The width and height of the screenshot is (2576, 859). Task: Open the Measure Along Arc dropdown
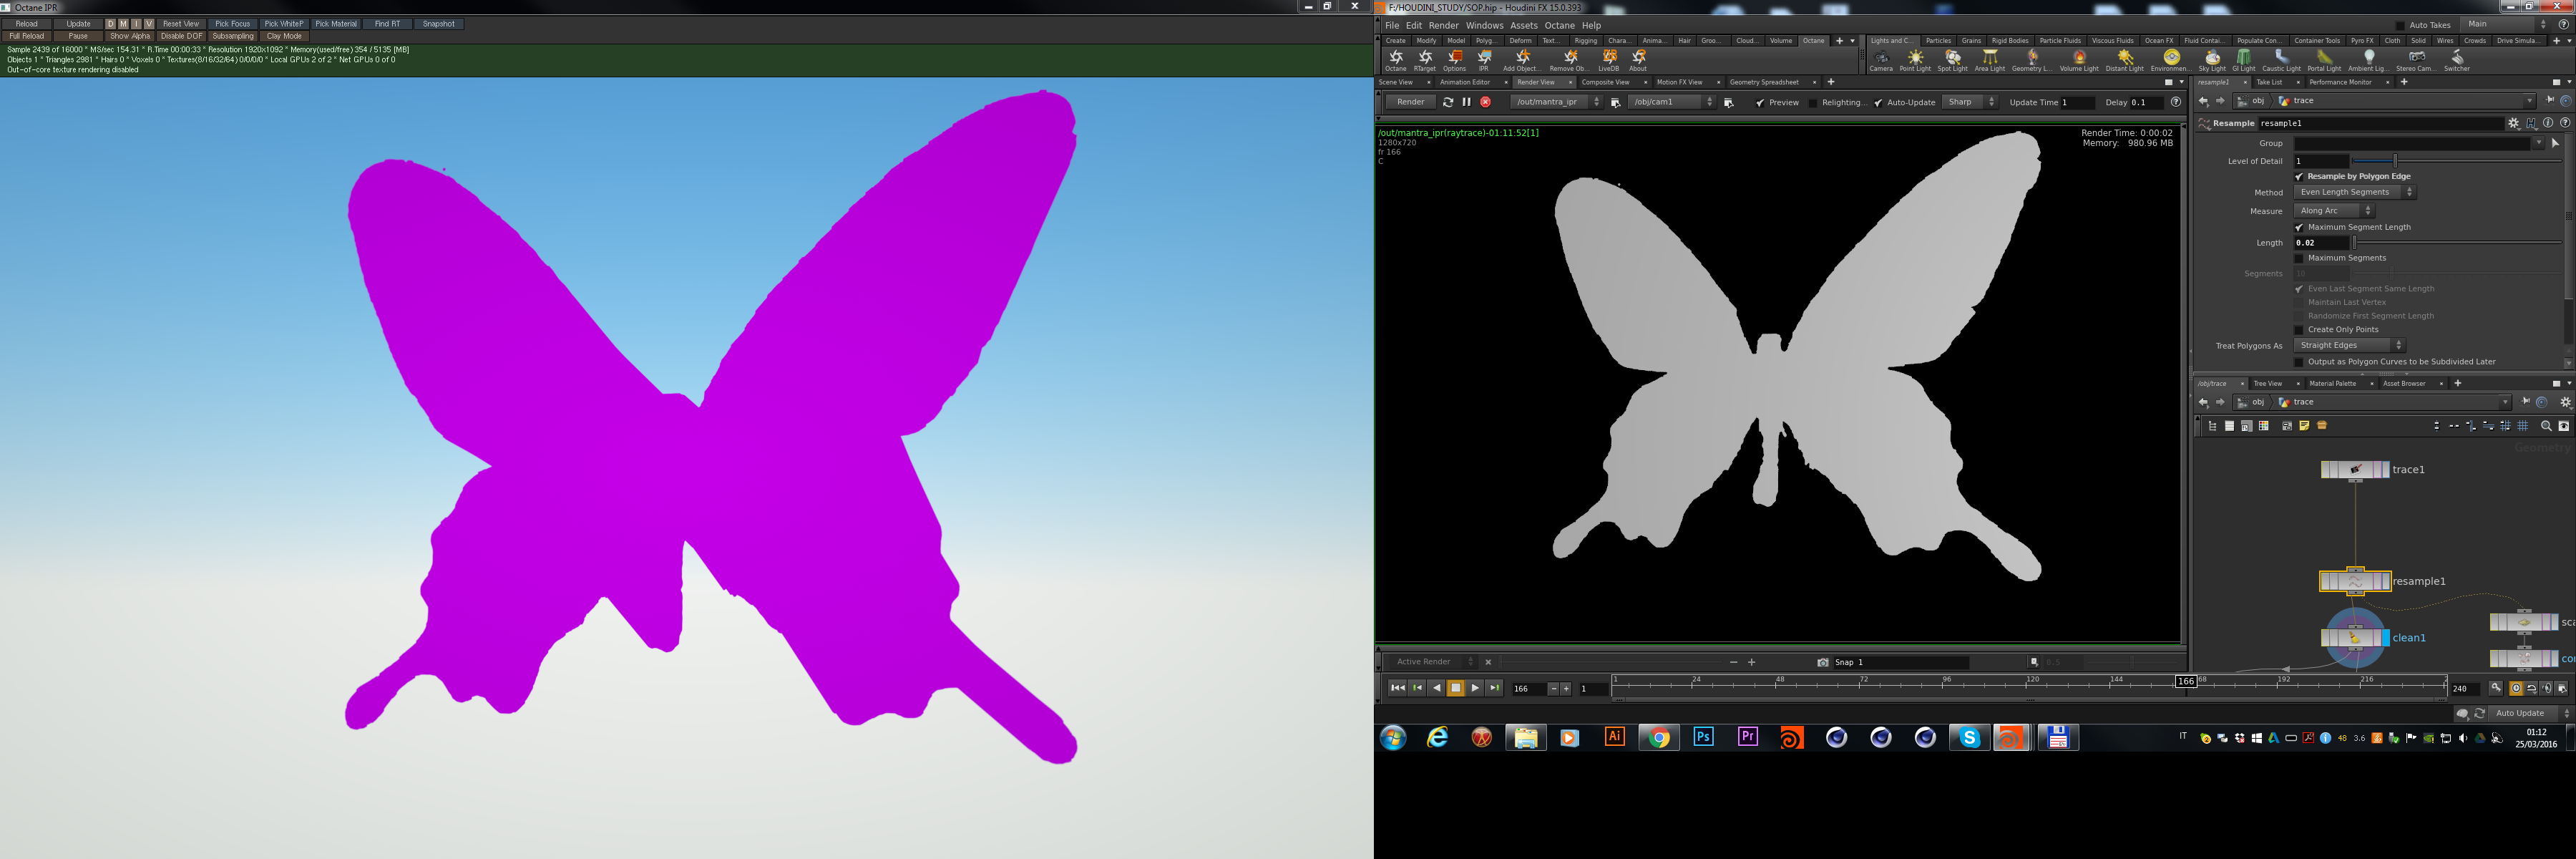[x=2333, y=211]
